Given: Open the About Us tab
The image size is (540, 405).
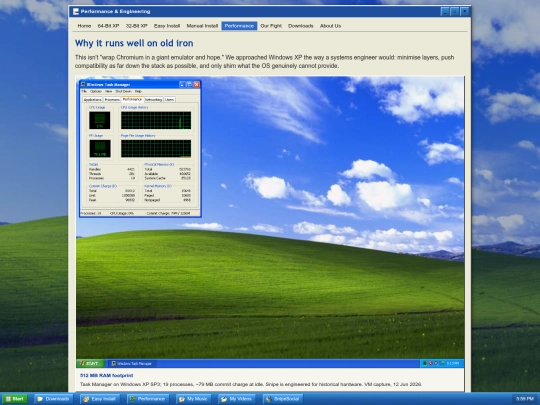Looking at the screenshot, I should [330, 26].
